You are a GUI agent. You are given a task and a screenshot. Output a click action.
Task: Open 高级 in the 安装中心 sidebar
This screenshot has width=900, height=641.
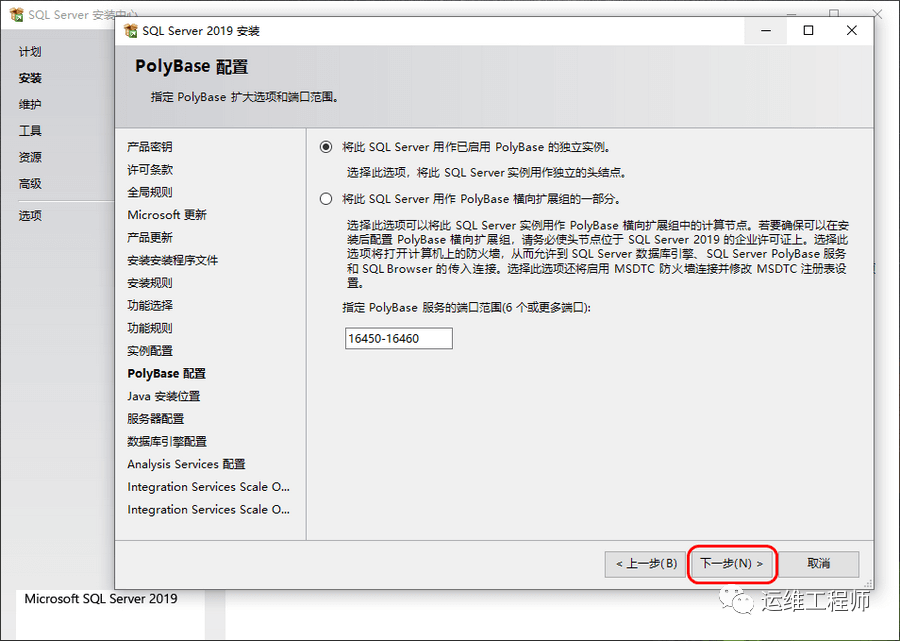click(30, 184)
